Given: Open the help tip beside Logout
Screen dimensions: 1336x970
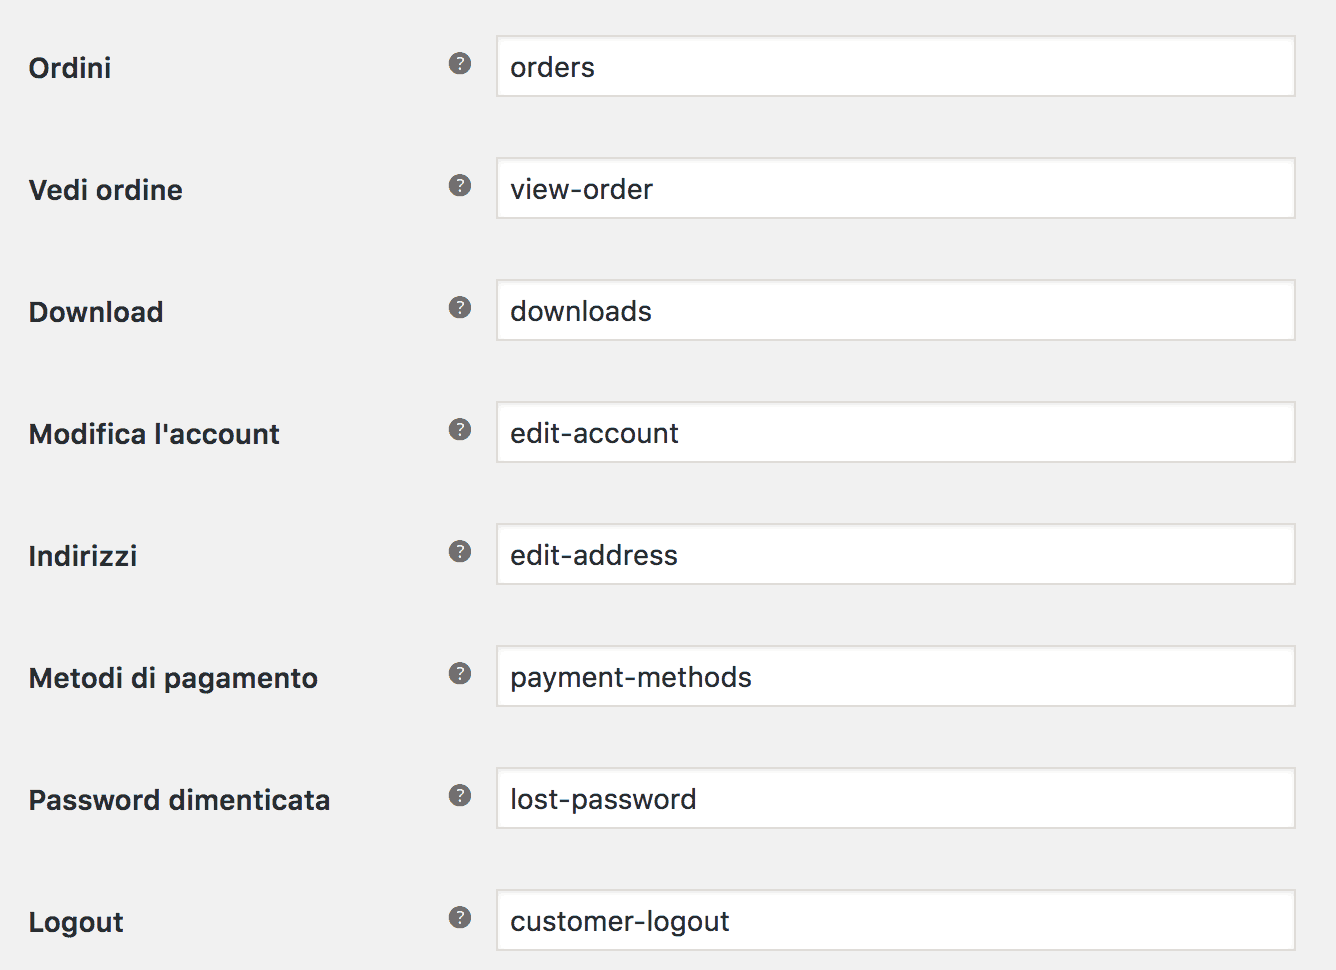Looking at the screenshot, I should click(460, 918).
